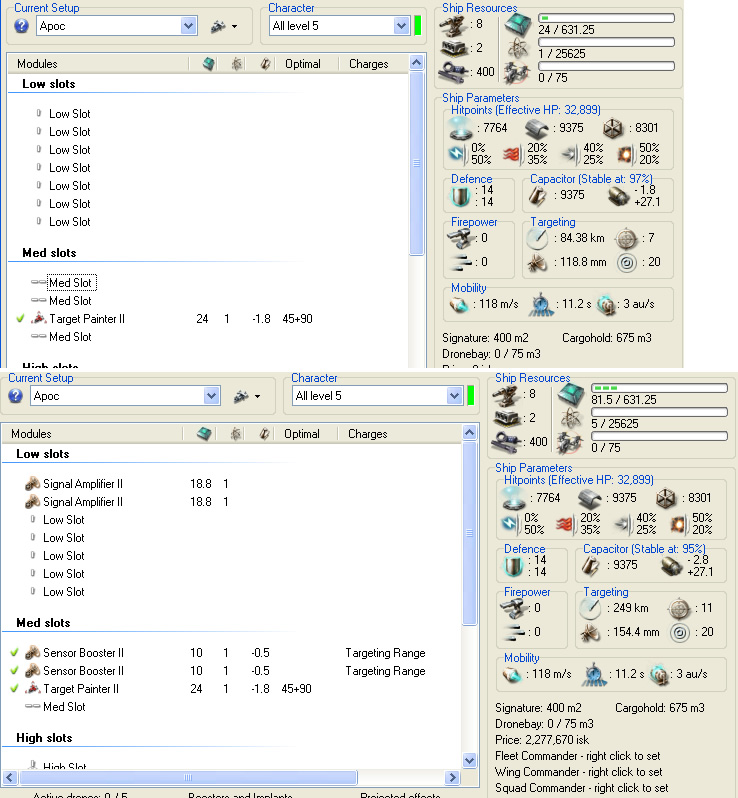Click turret Firepower icon in lower window

coord(513,608)
